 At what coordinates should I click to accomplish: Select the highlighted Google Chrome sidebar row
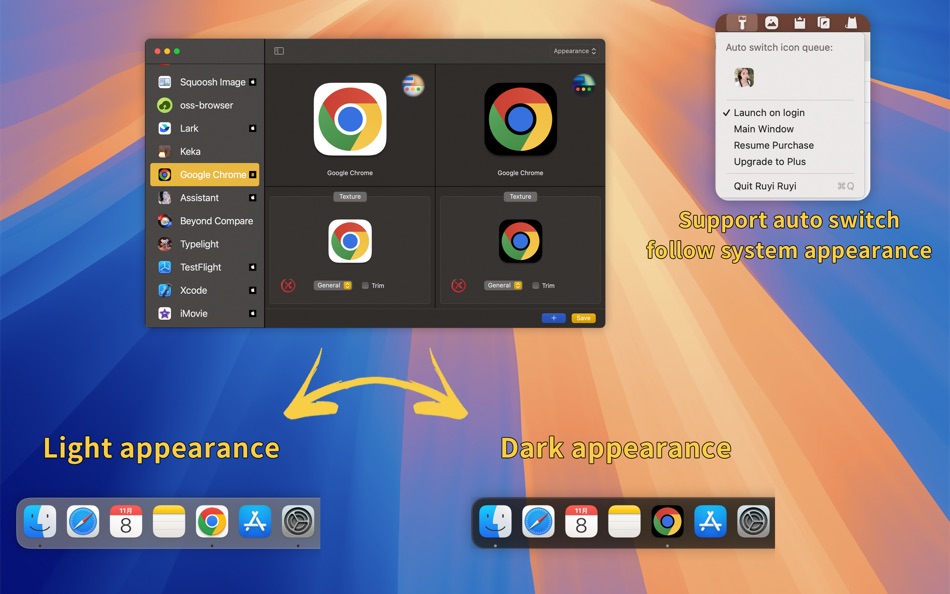(204, 175)
